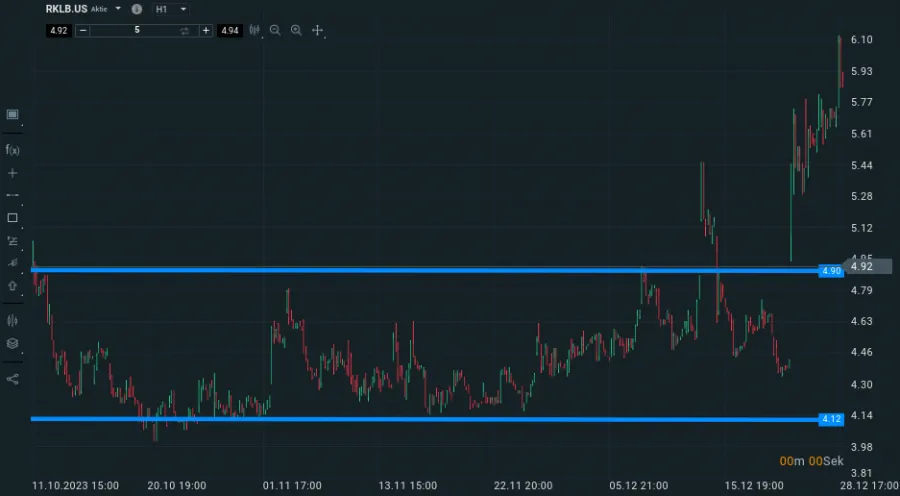
Task: Click the 4.92 sell price button
Action: pyautogui.click(x=59, y=30)
